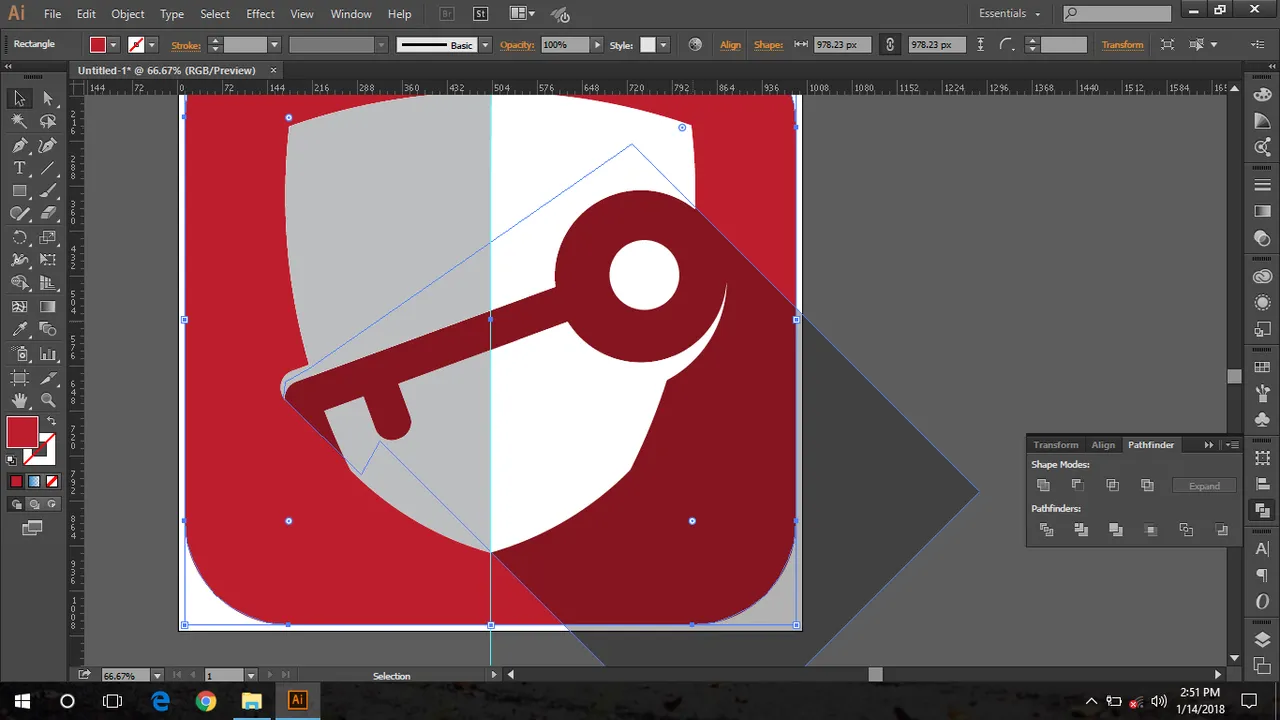
Task: Choose the Gradient tool
Action: tap(47, 307)
